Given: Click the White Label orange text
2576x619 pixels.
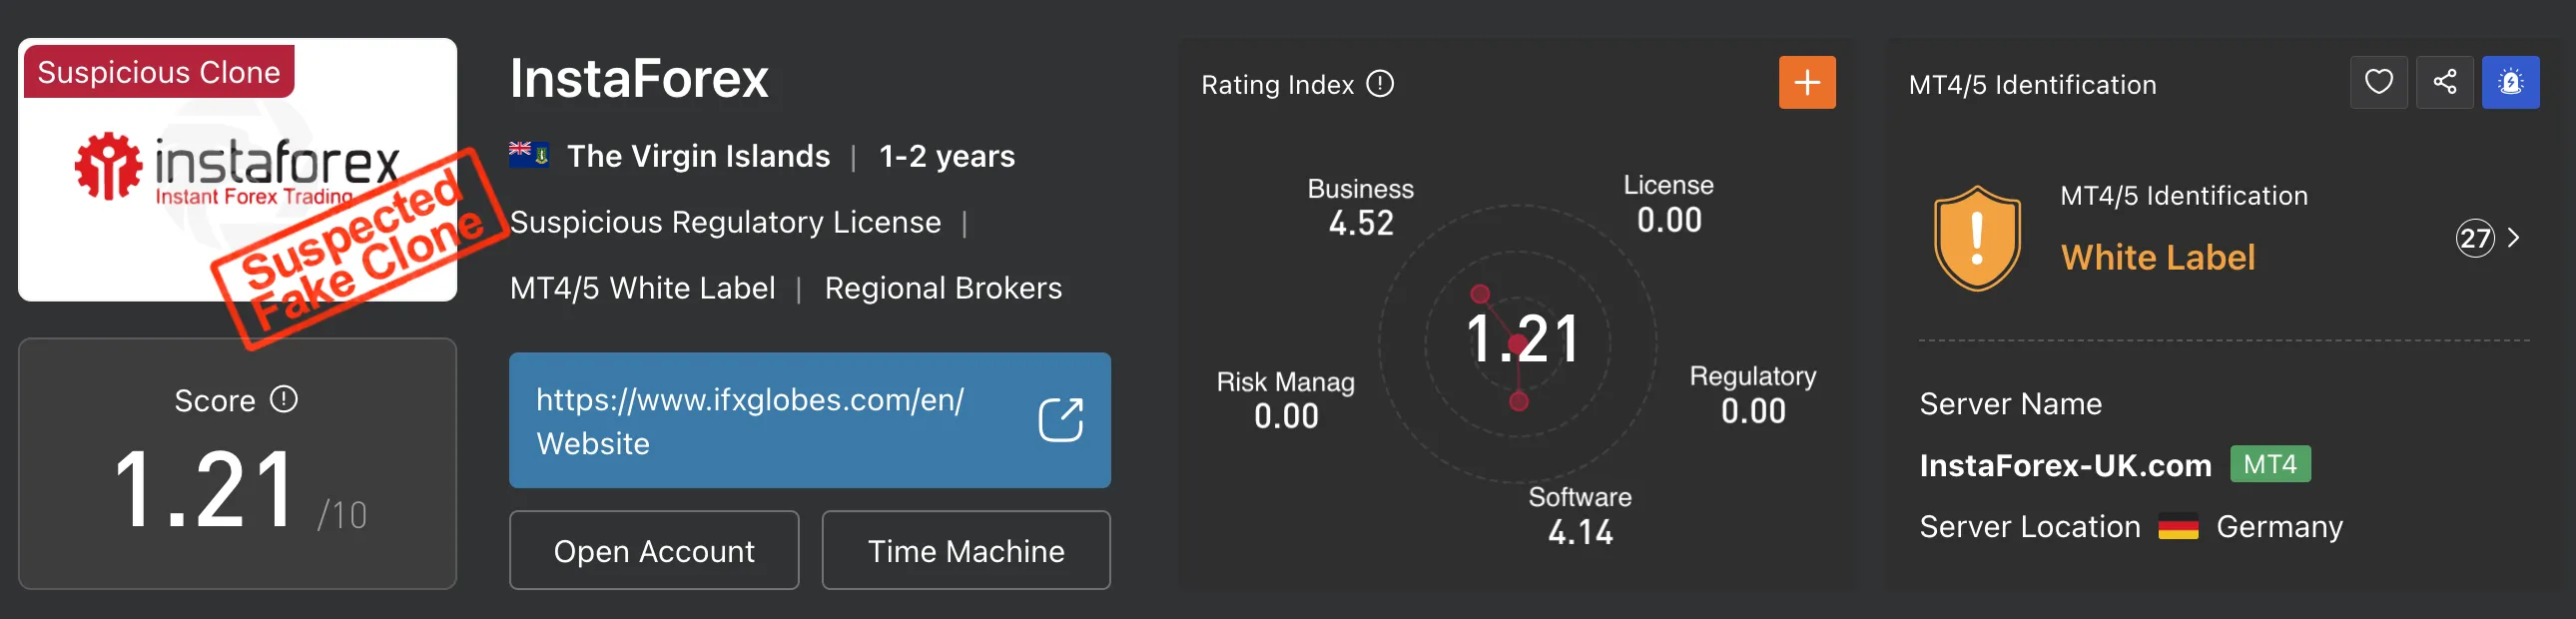Looking at the screenshot, I should (x=2158, y=257).
